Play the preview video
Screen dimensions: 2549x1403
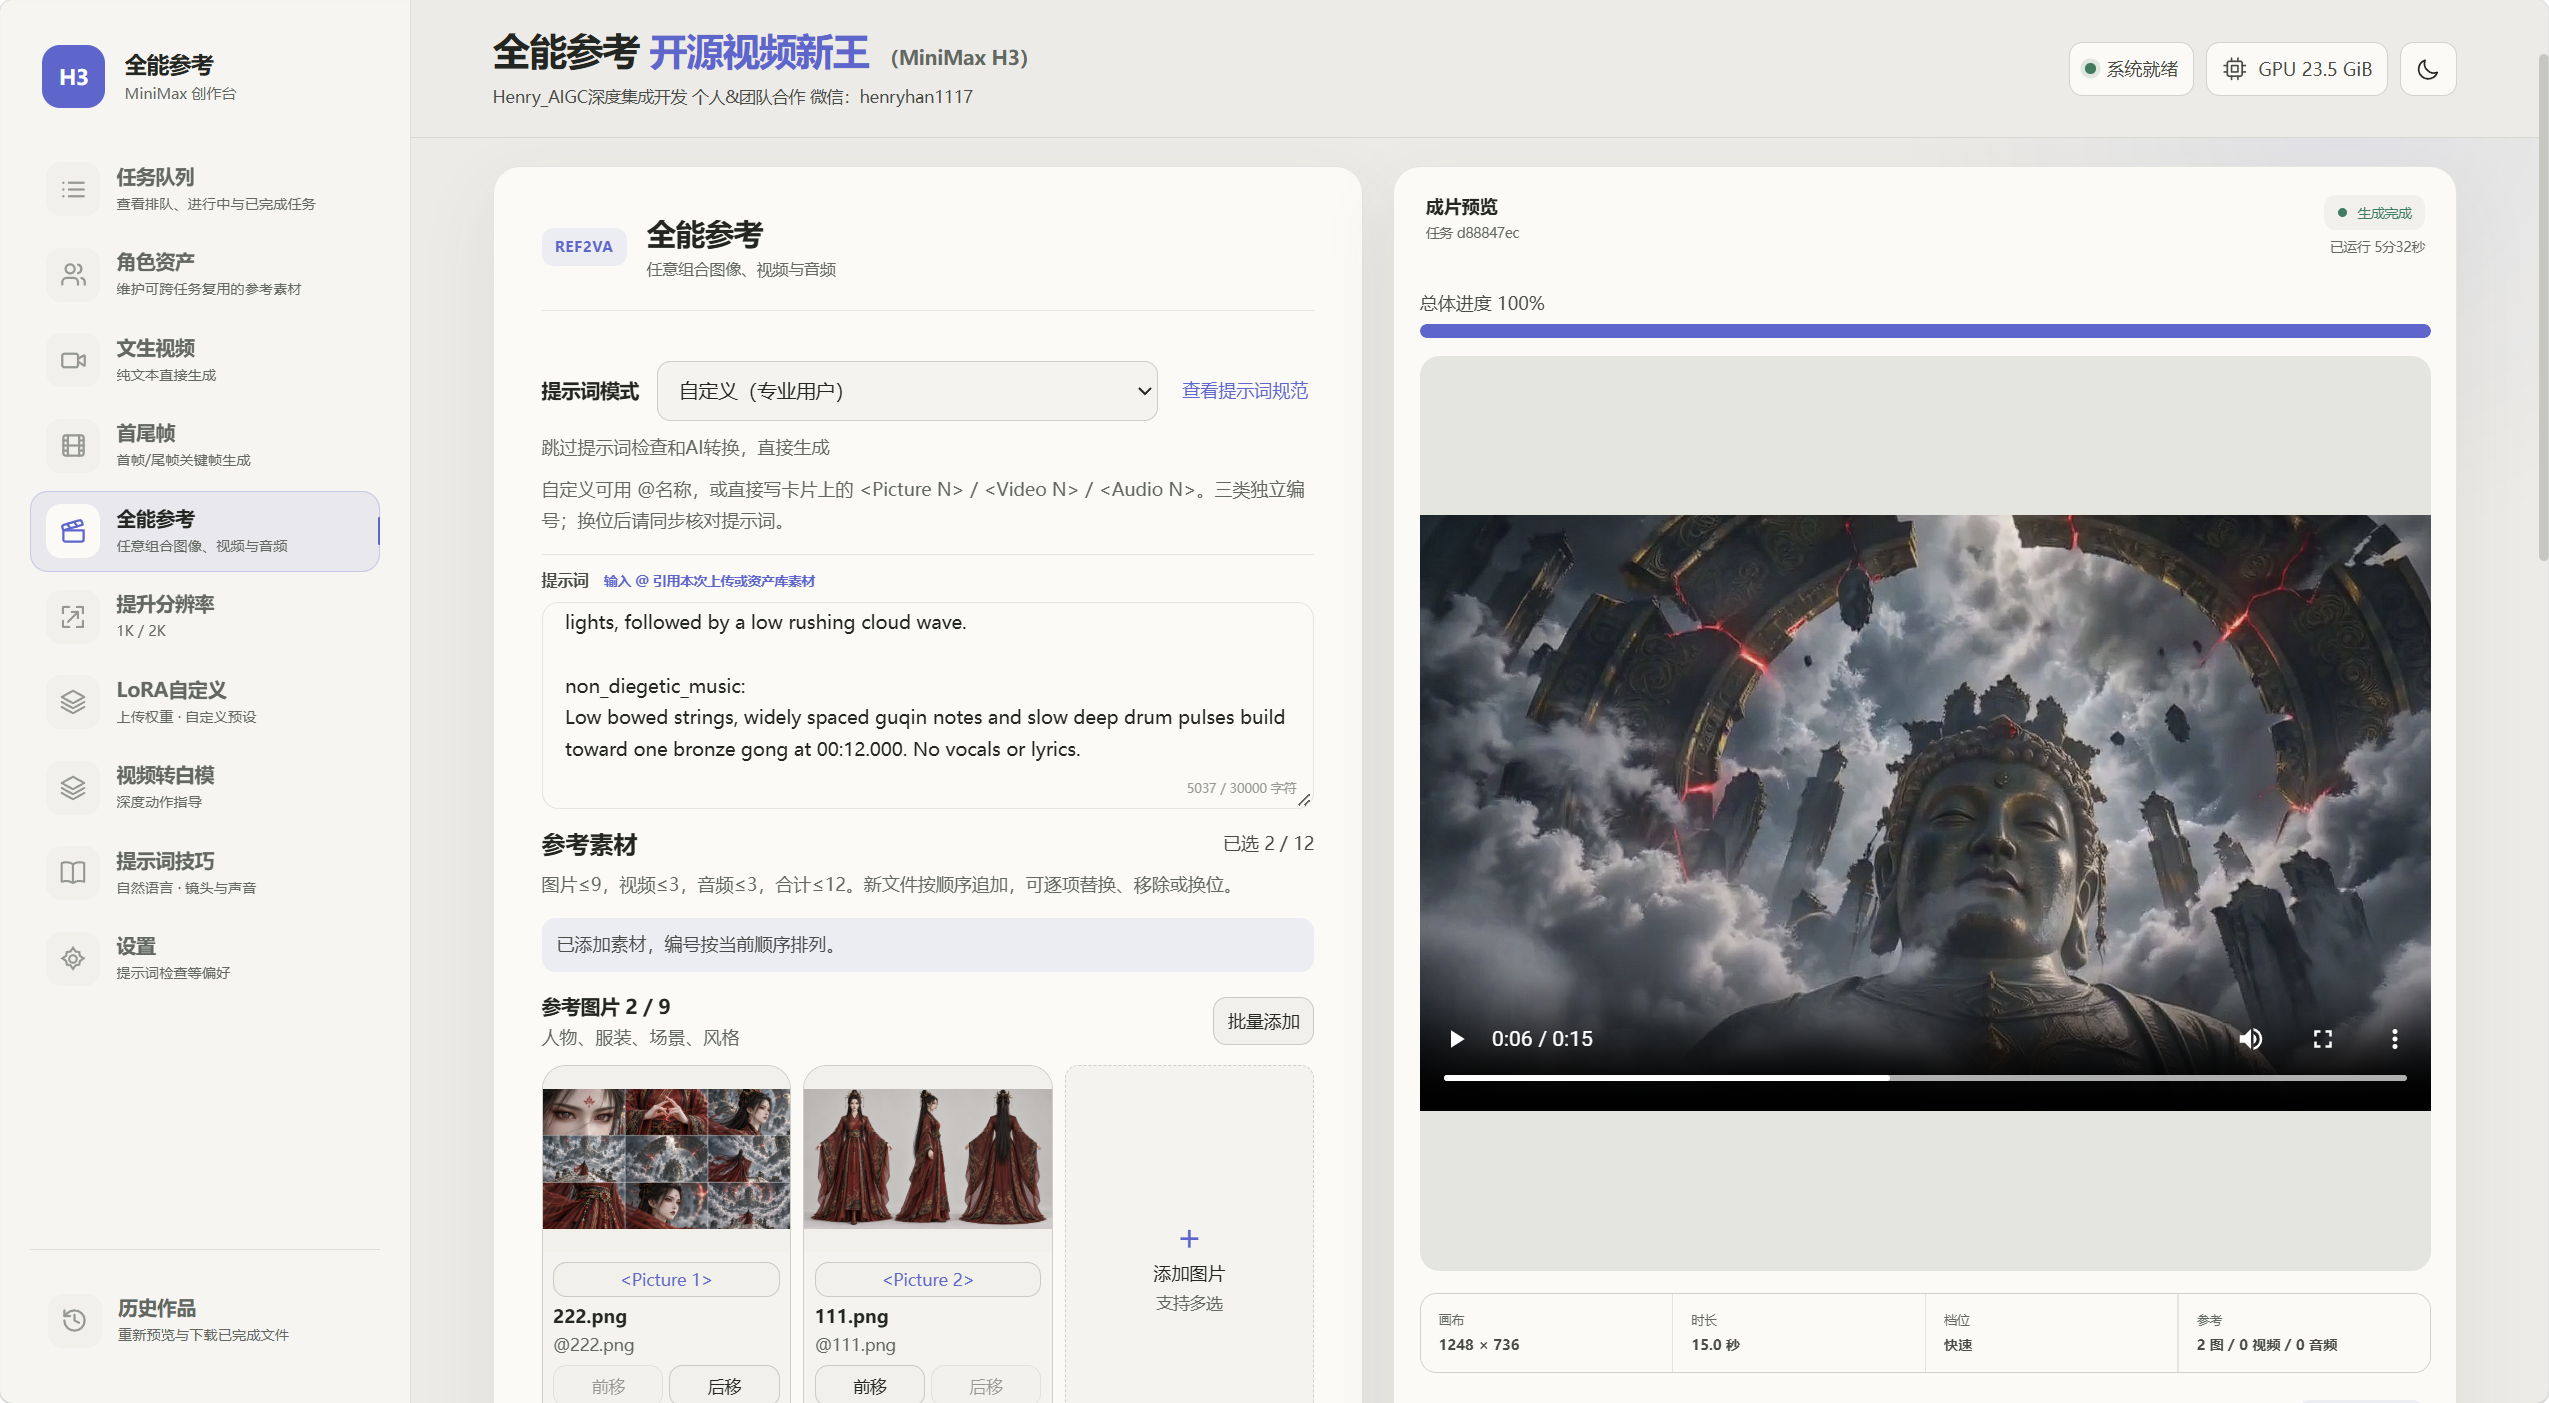(1457, 1039)
